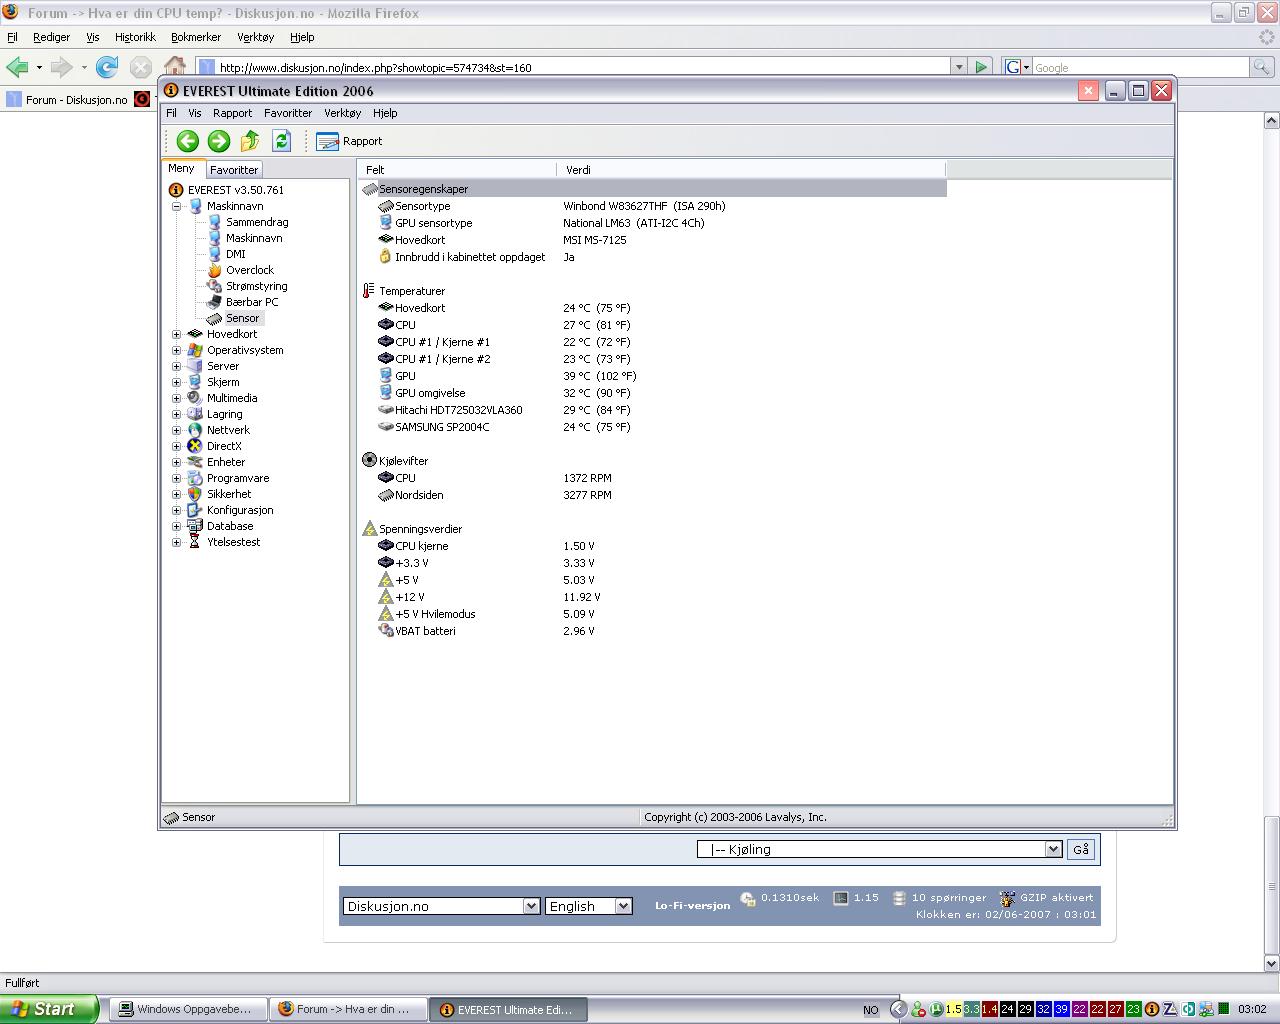Click the Firefox address bar

(x=580, y=67)
